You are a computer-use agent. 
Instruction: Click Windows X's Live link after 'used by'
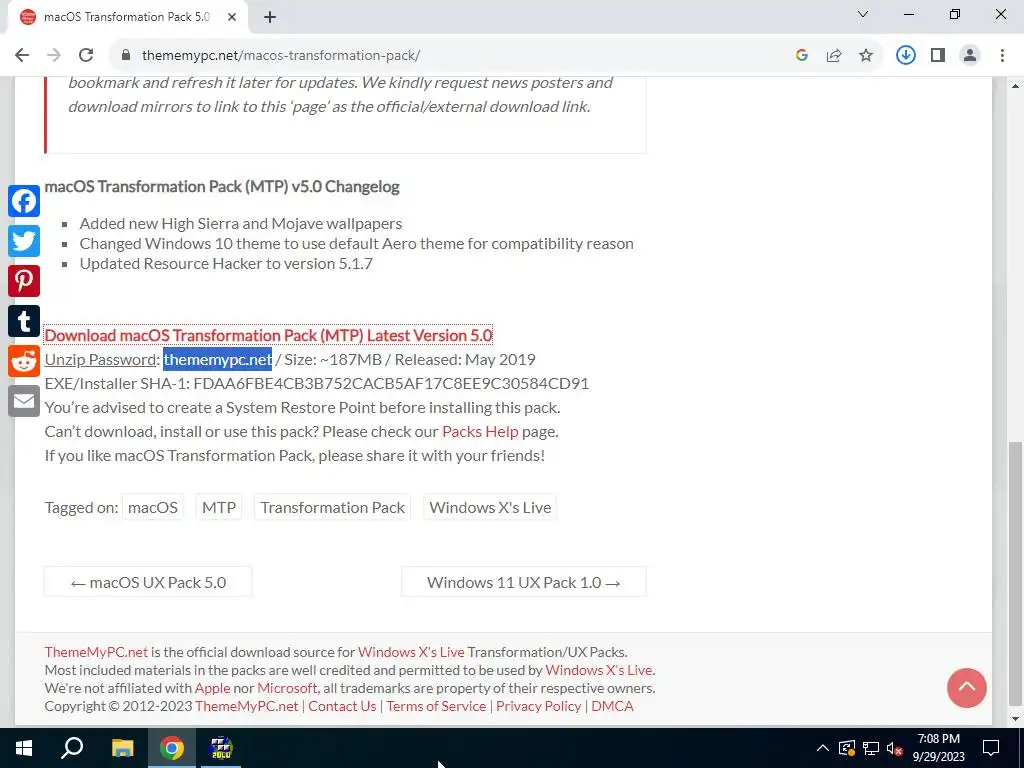pyautogui.click(x=599, y=670)
